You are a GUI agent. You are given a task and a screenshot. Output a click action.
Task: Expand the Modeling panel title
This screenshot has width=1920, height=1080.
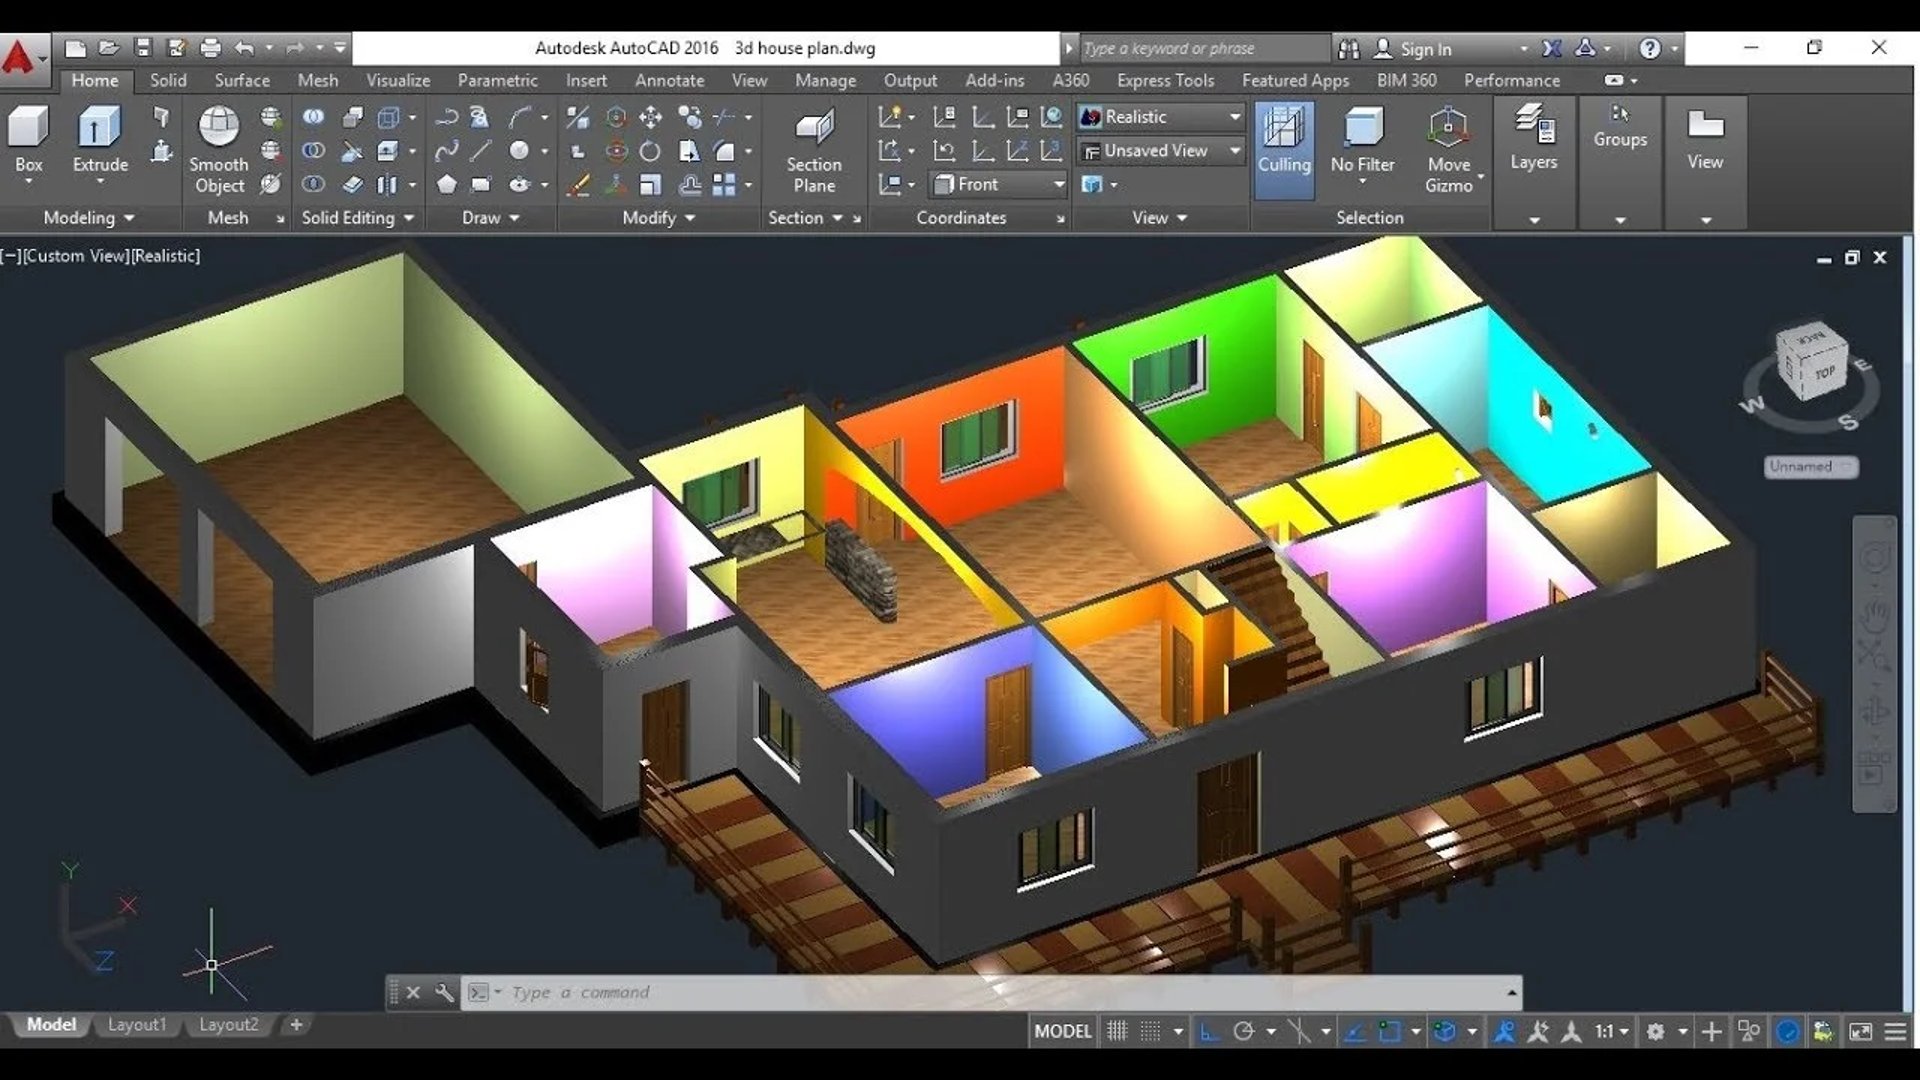pos(88,217)
